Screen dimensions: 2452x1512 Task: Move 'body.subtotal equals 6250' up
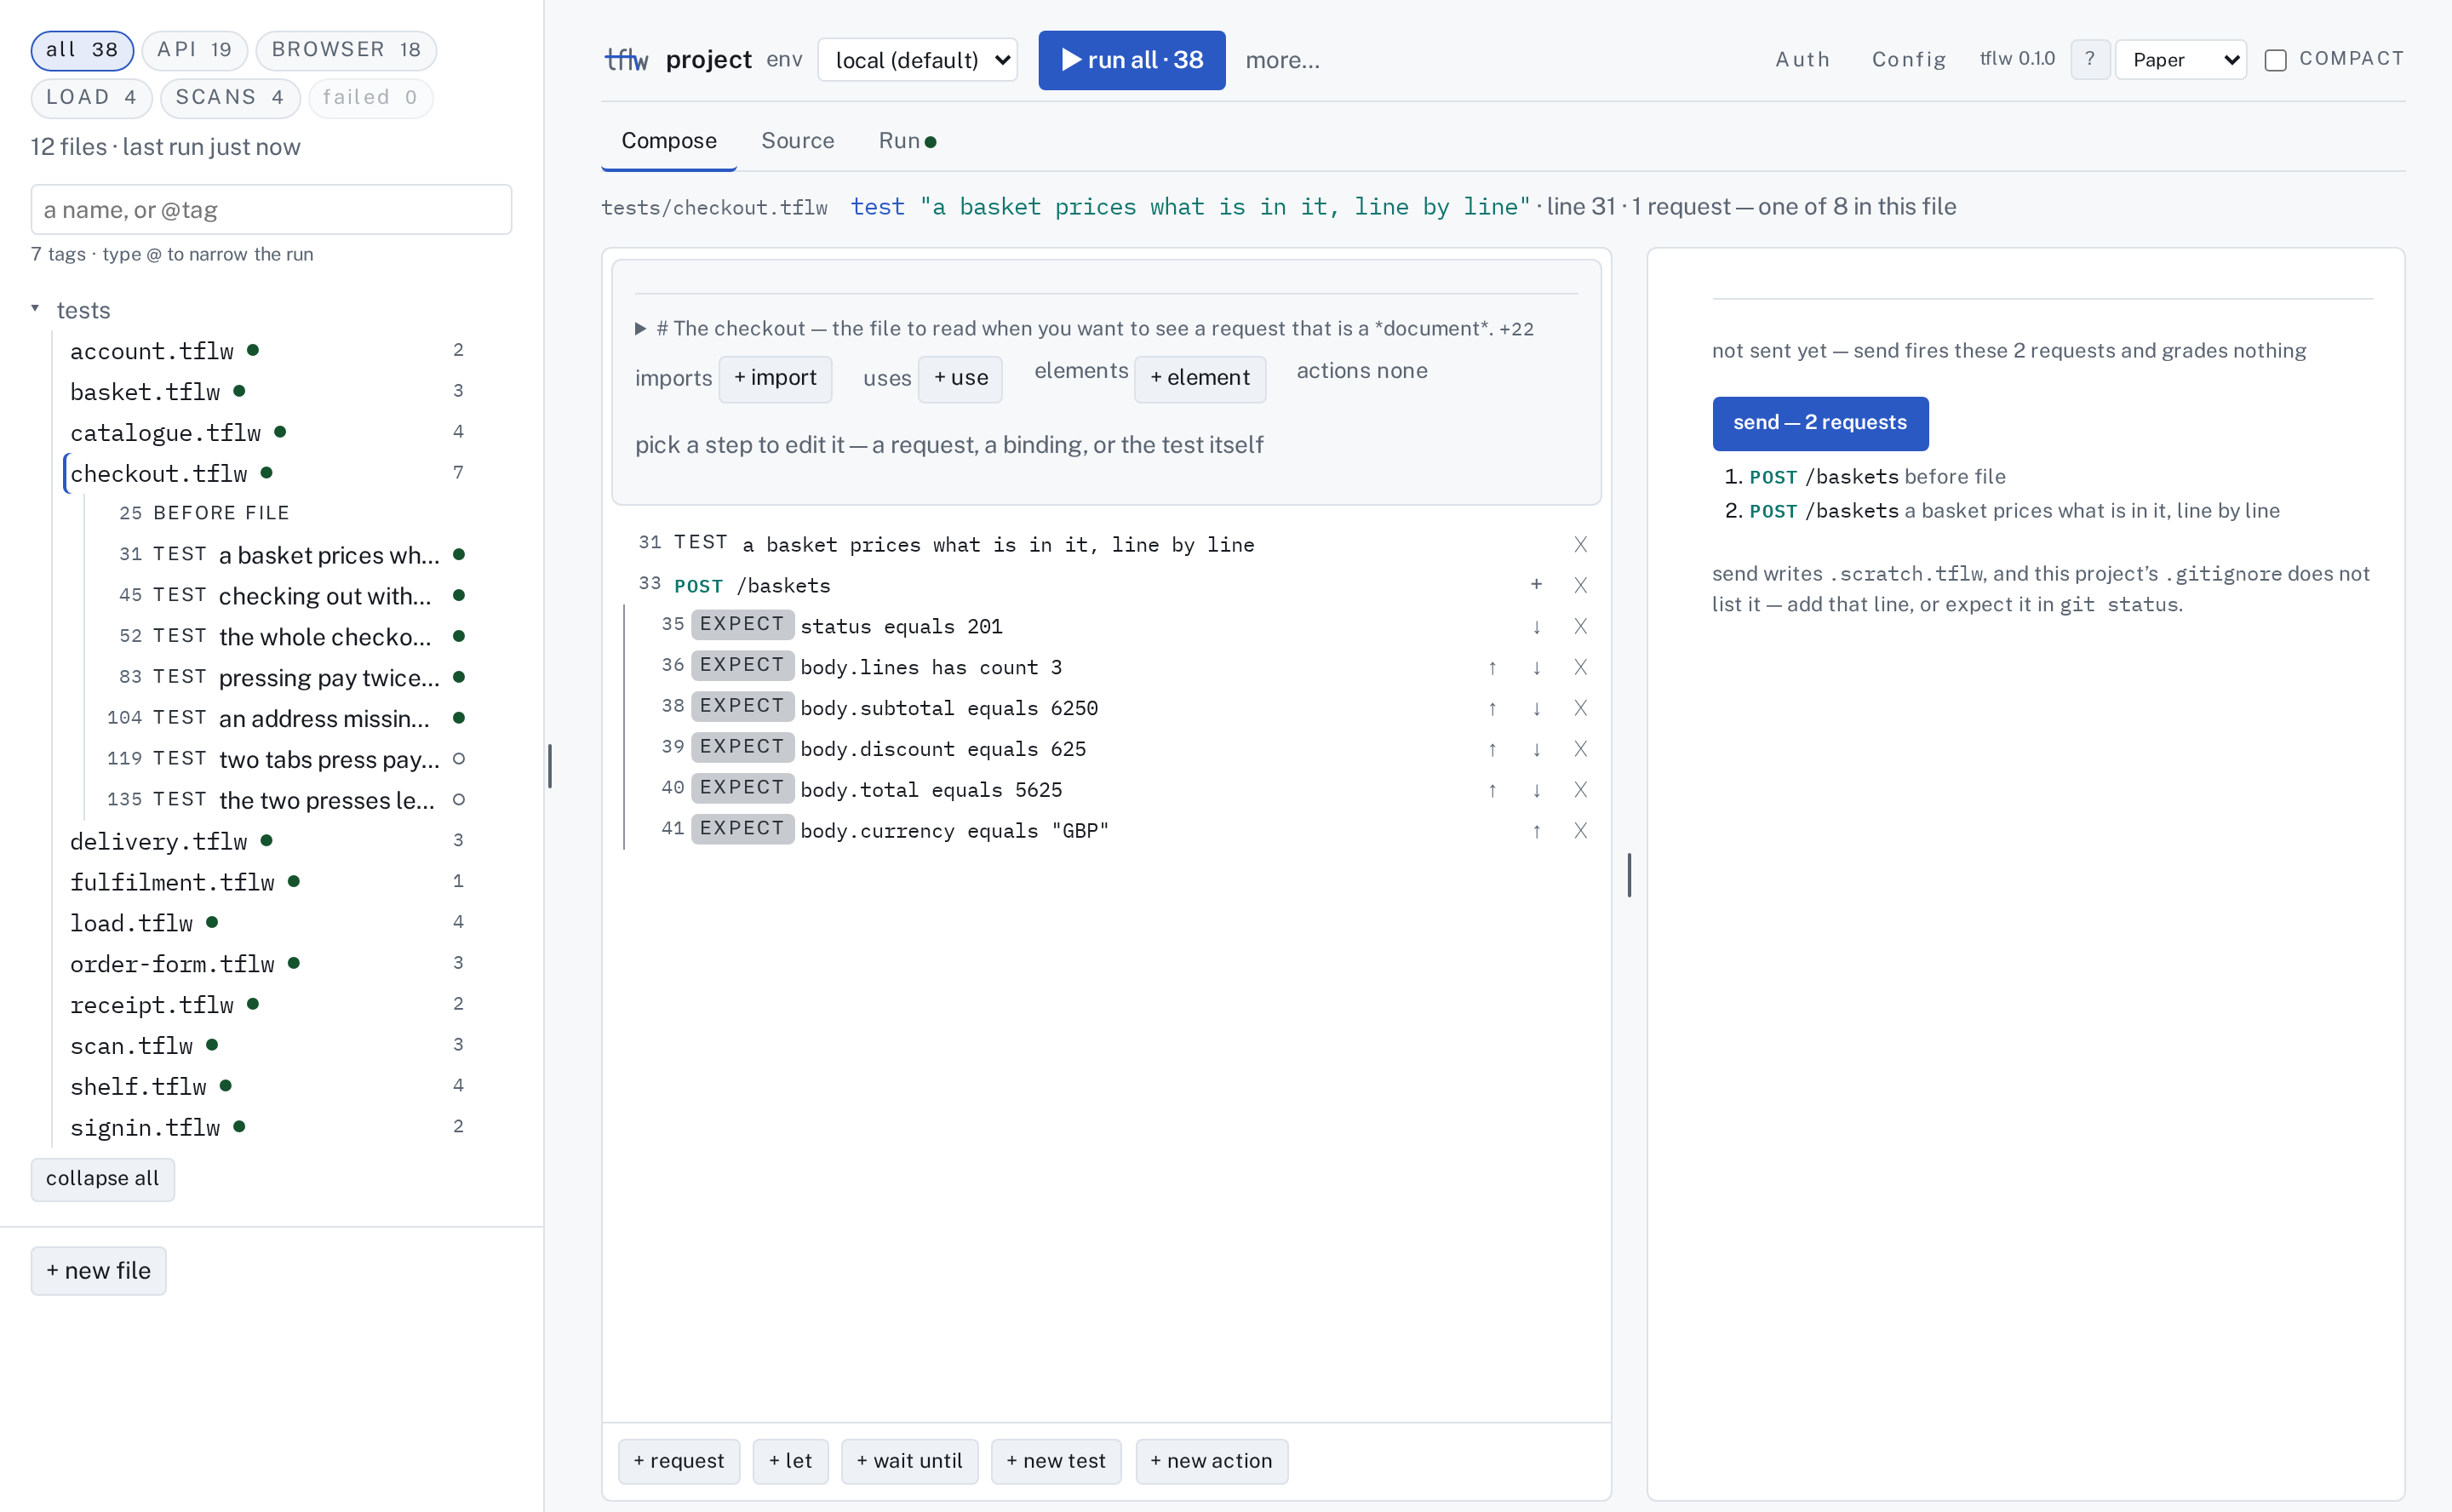(x=1492, y=709)
